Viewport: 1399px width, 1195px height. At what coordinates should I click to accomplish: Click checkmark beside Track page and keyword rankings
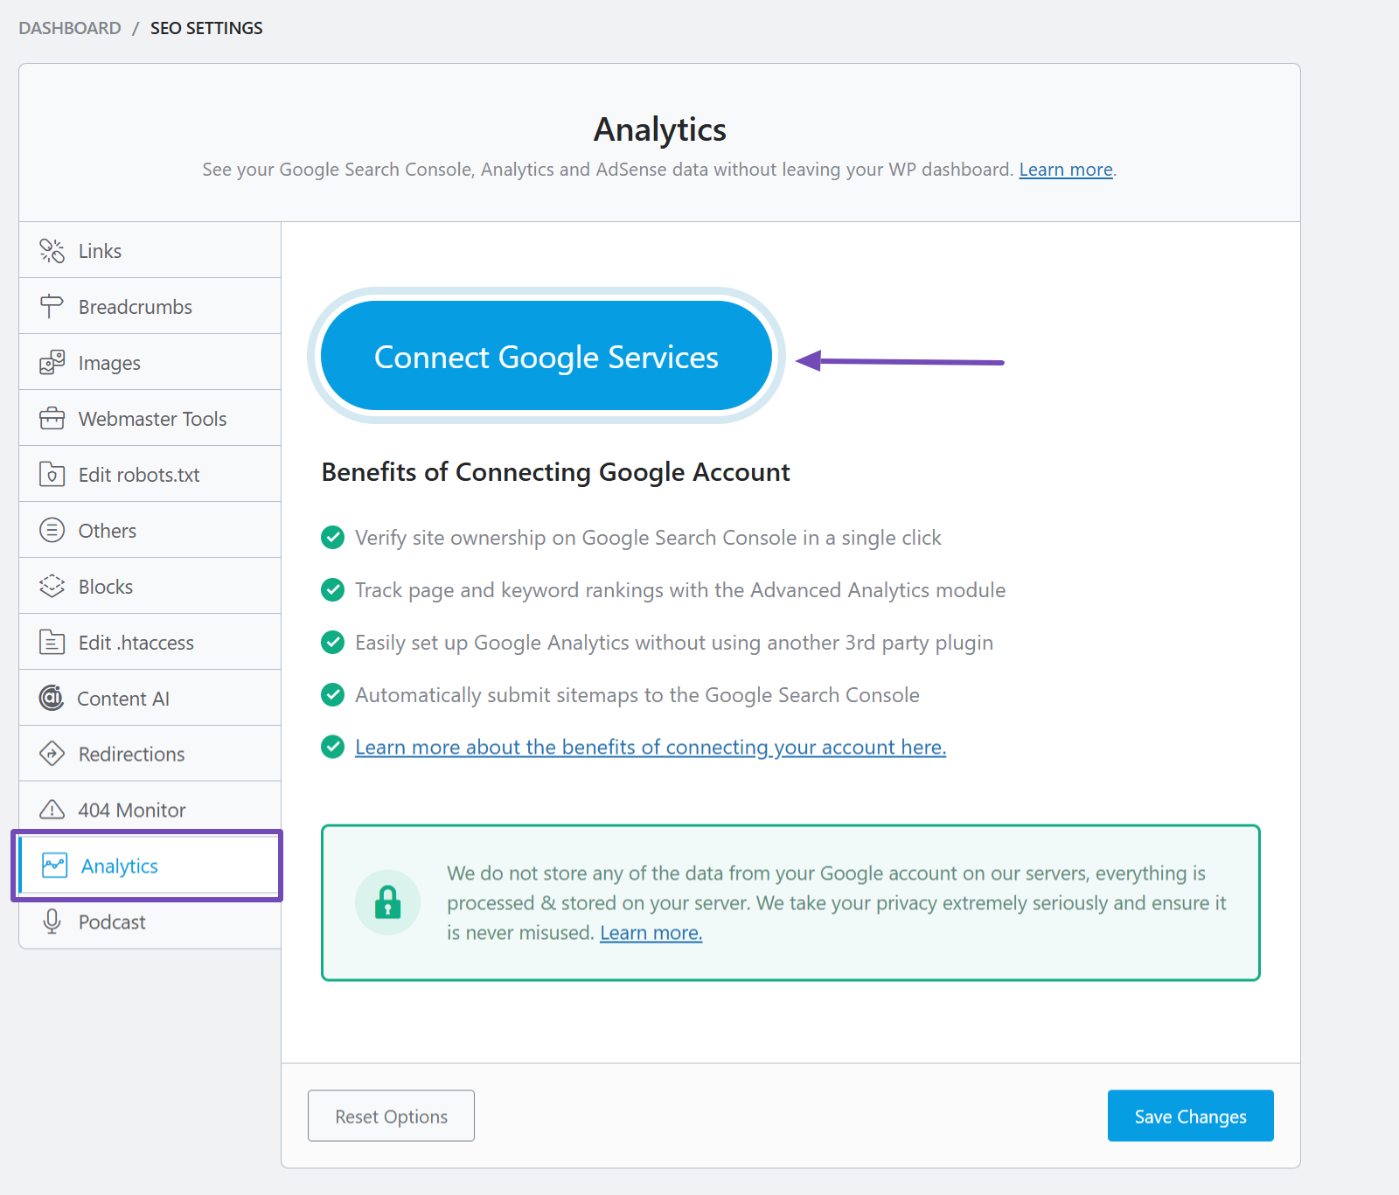click(x=333, y=590)
